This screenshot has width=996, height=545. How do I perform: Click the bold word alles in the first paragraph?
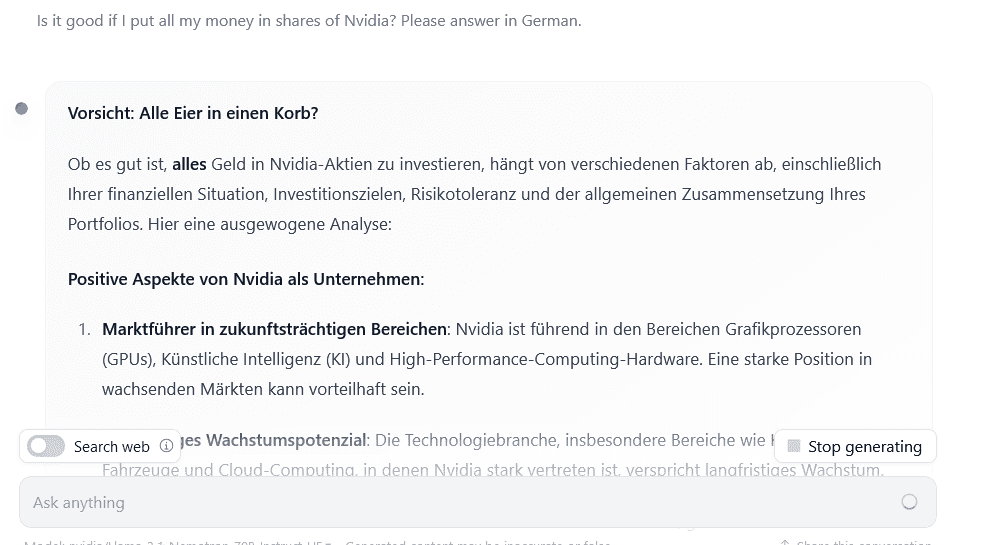click(x=189, y=165)
